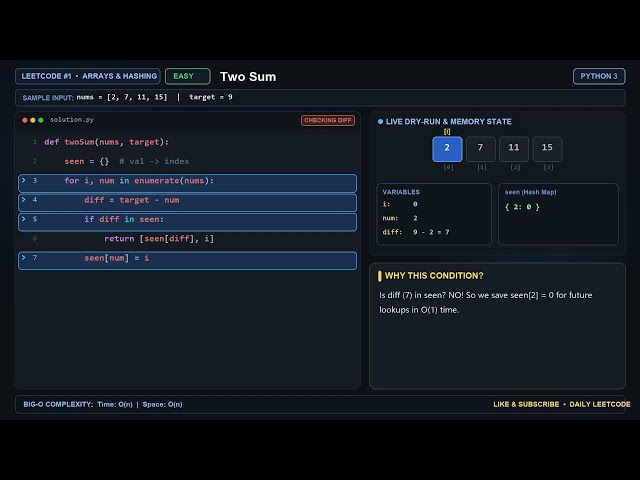Click the seen (Hash Map) heading
Screen dimensions: 640x480
(x=531, y=192)
